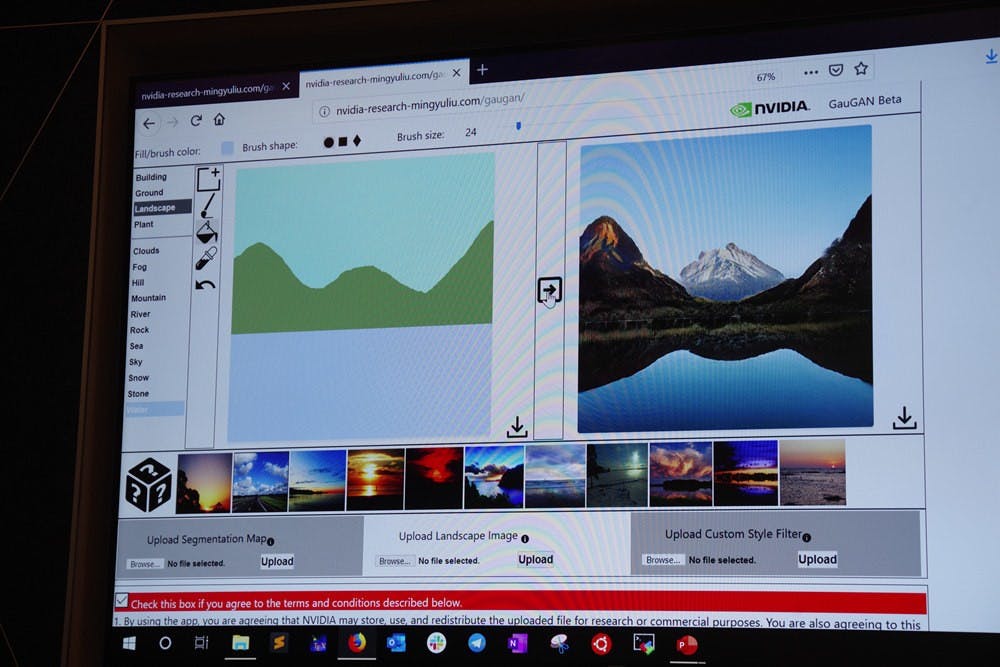Open a new browser tab
Viewport: 1000px width, 667px height.
click(x=482, y=70)
